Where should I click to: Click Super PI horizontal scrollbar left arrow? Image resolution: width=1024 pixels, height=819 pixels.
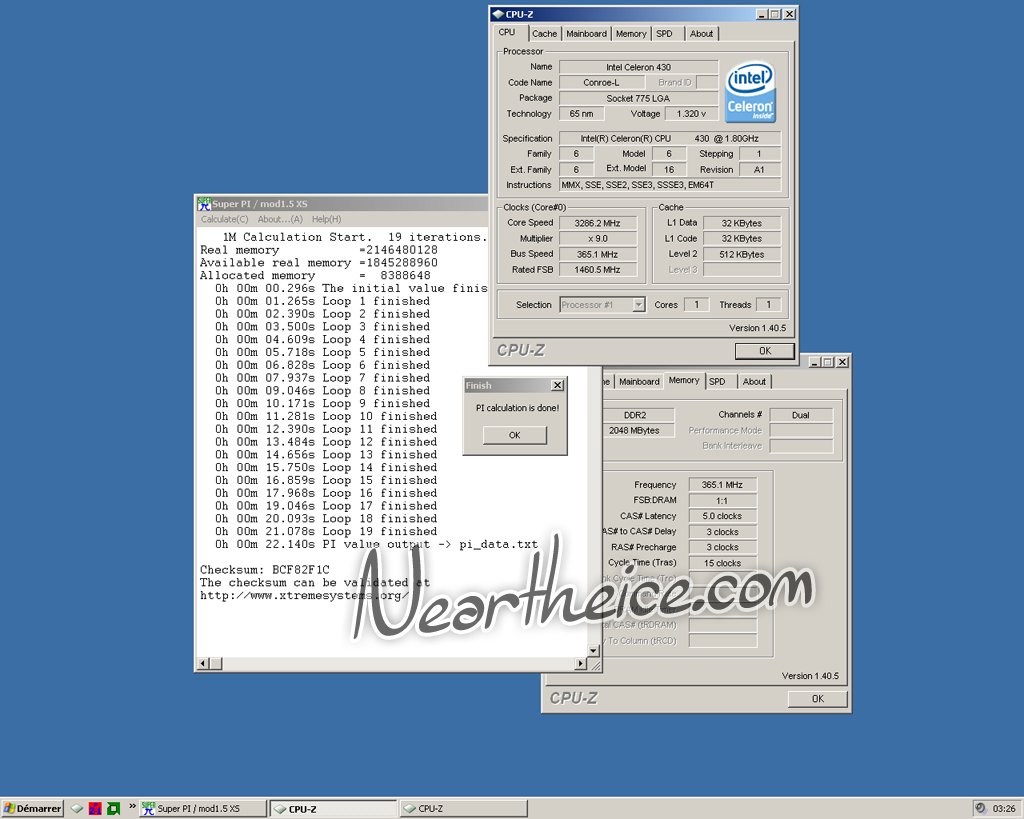(x=203, y=664)
